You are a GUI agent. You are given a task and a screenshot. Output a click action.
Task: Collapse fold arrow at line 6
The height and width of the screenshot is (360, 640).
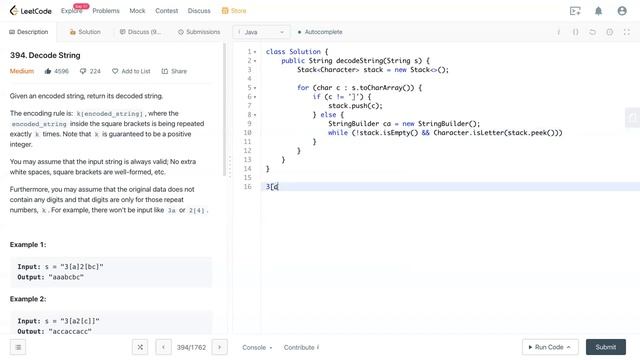(255, 97)
